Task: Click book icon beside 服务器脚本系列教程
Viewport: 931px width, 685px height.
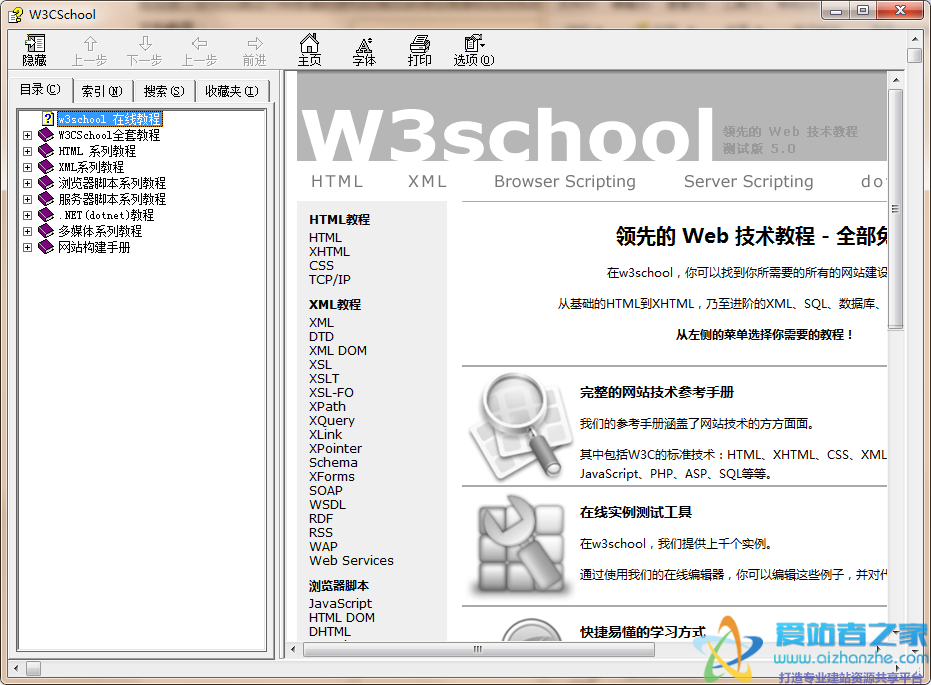Action: point(46,199)
